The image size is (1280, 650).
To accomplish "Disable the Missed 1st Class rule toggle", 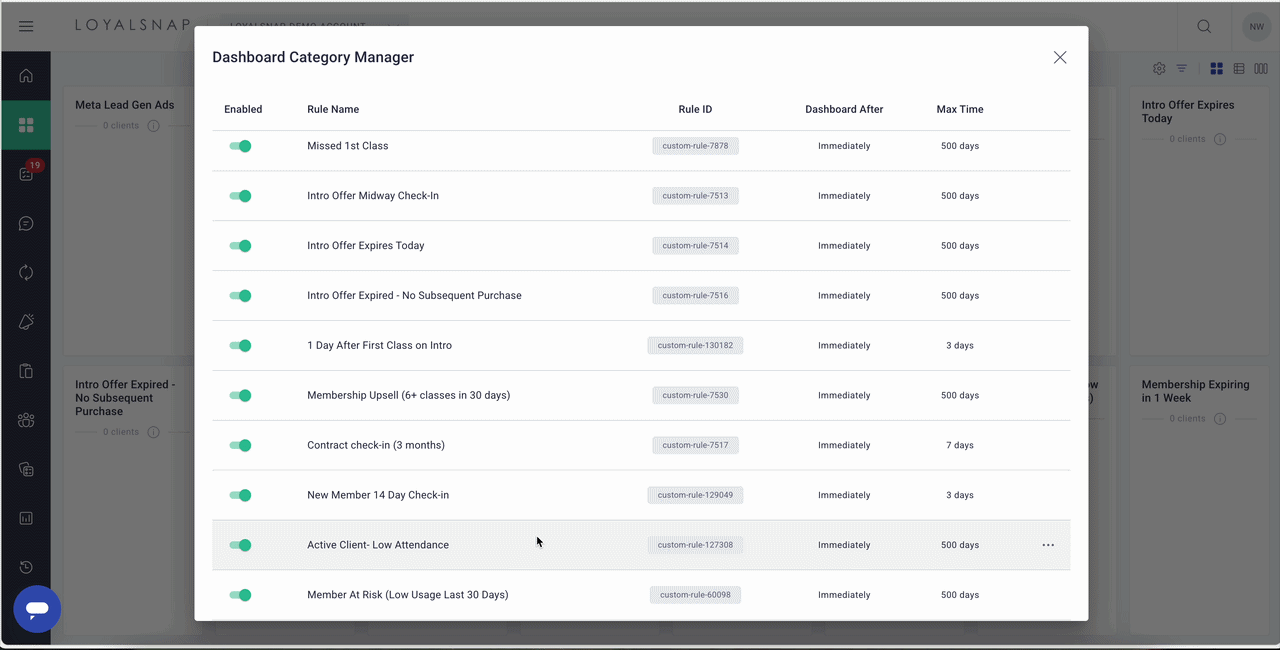I will click(x=240, y=146).
